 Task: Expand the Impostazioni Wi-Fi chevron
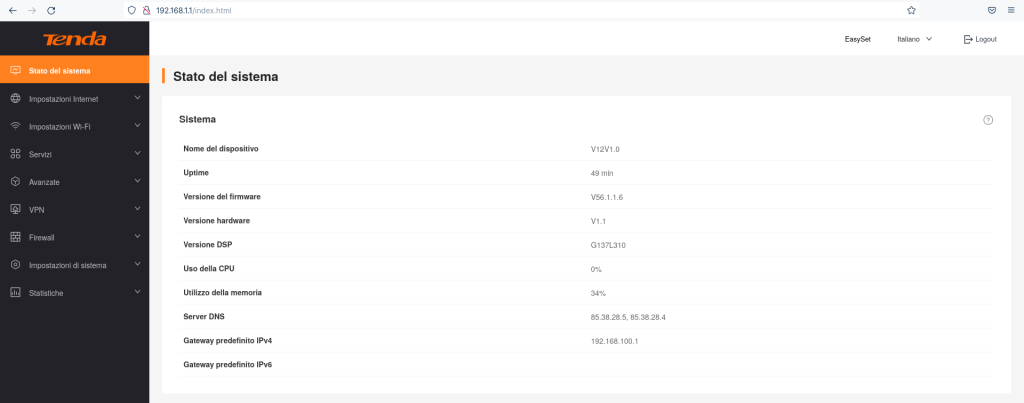[x=137, y=126]
